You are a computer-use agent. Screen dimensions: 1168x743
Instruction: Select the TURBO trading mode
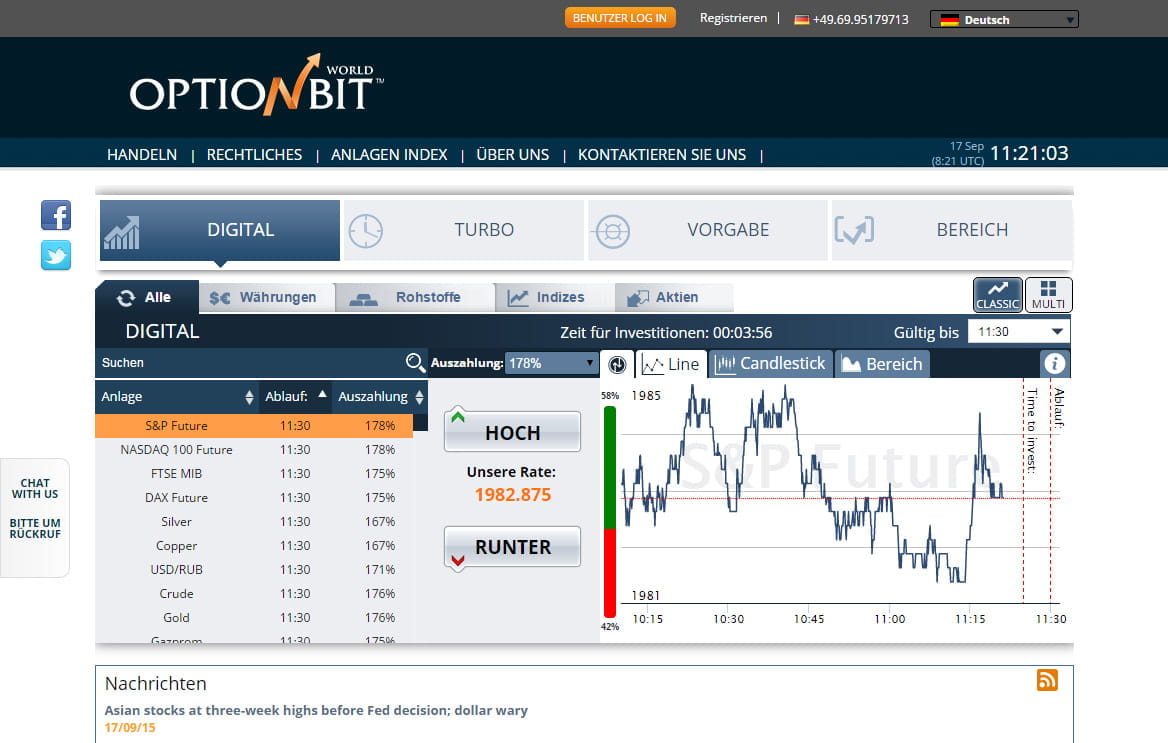click(x=463, y=230)
